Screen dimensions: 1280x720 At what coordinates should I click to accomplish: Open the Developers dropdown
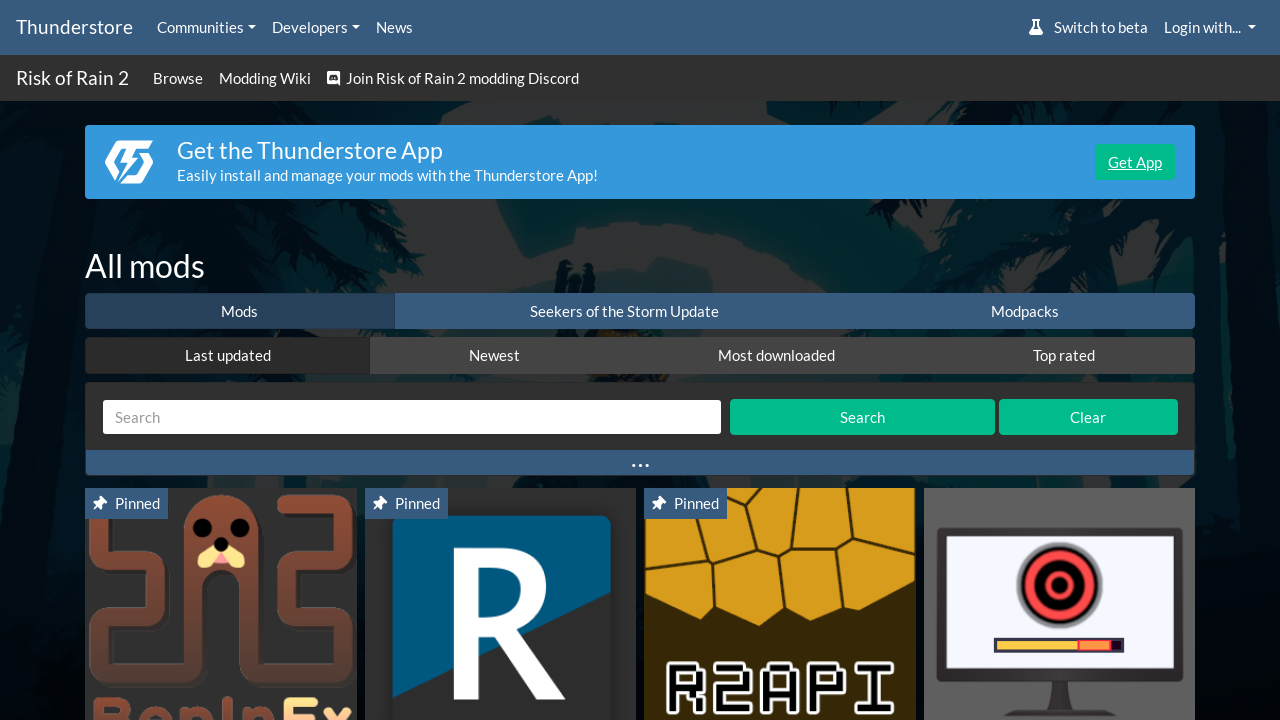[x=316, y=27]
